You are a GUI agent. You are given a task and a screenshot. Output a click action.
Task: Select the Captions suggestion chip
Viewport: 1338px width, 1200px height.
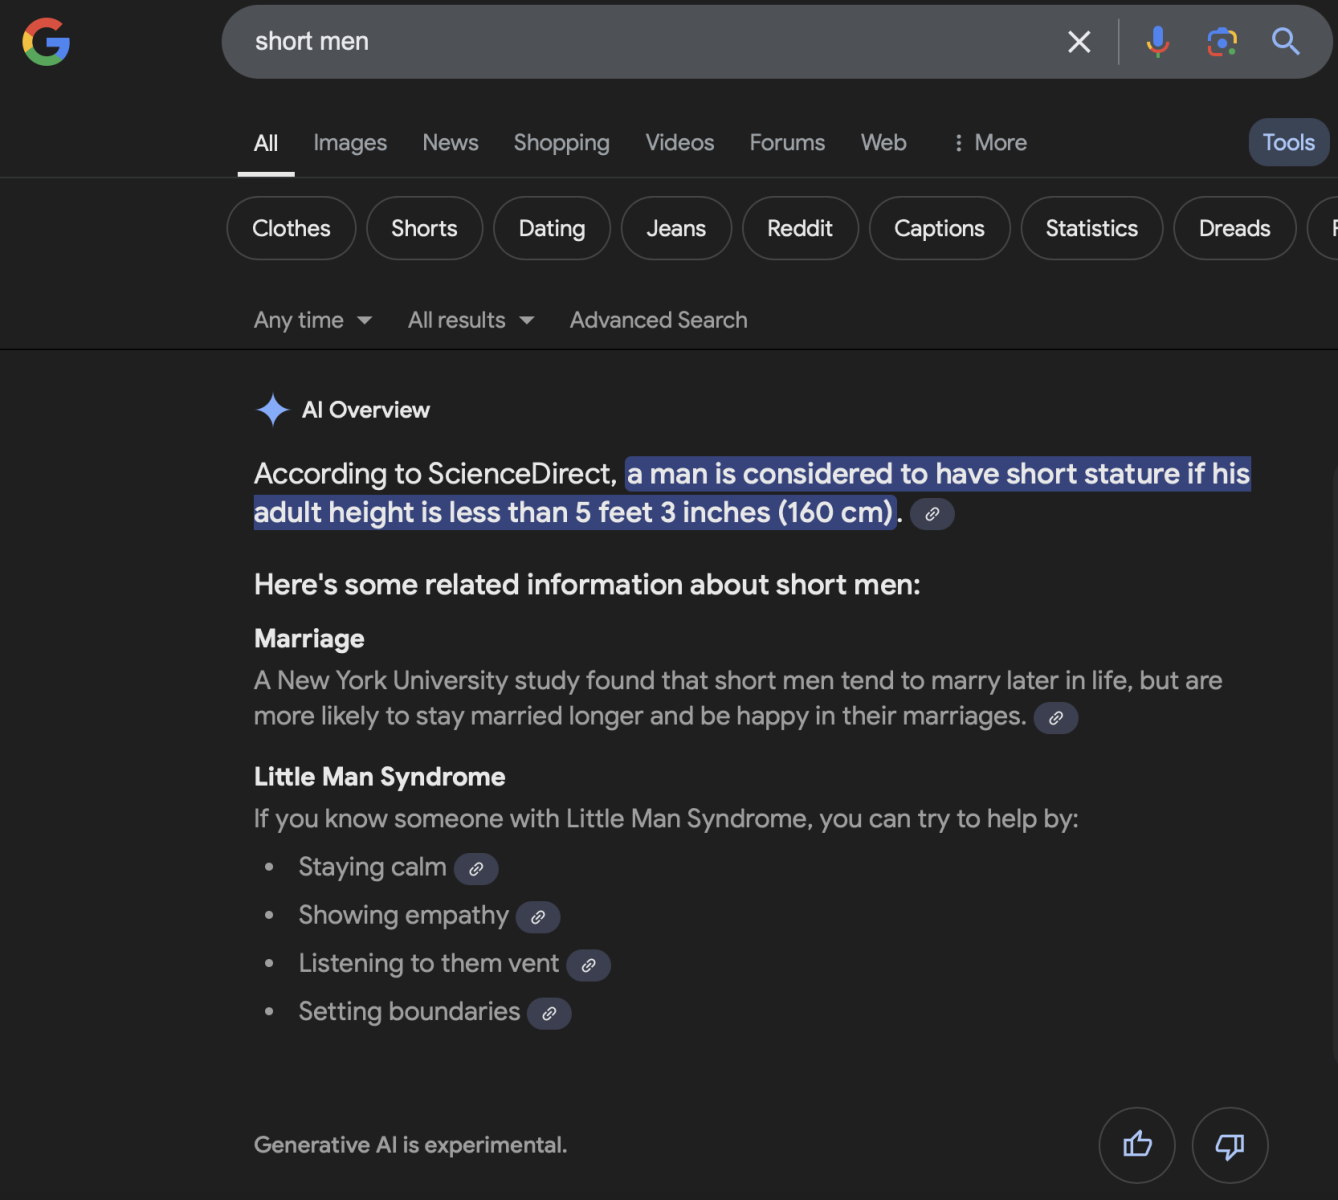(939, 228)
